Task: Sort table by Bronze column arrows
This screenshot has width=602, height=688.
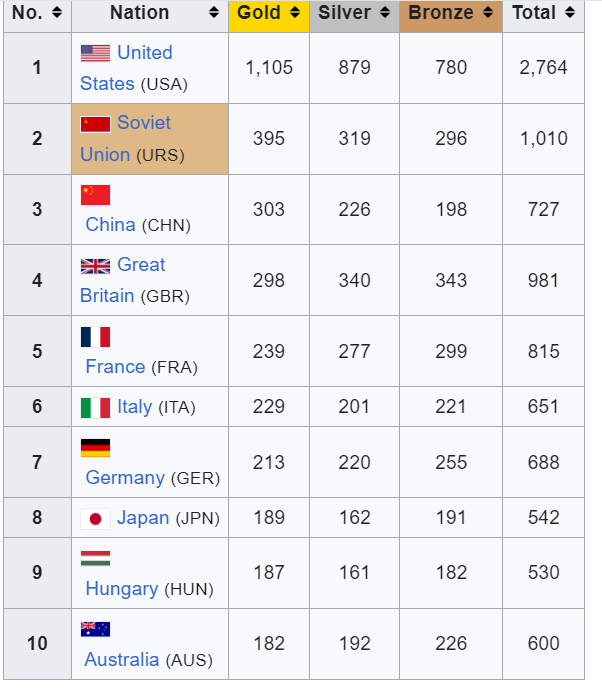Action: pyautogui.click(x=488, y=12)
